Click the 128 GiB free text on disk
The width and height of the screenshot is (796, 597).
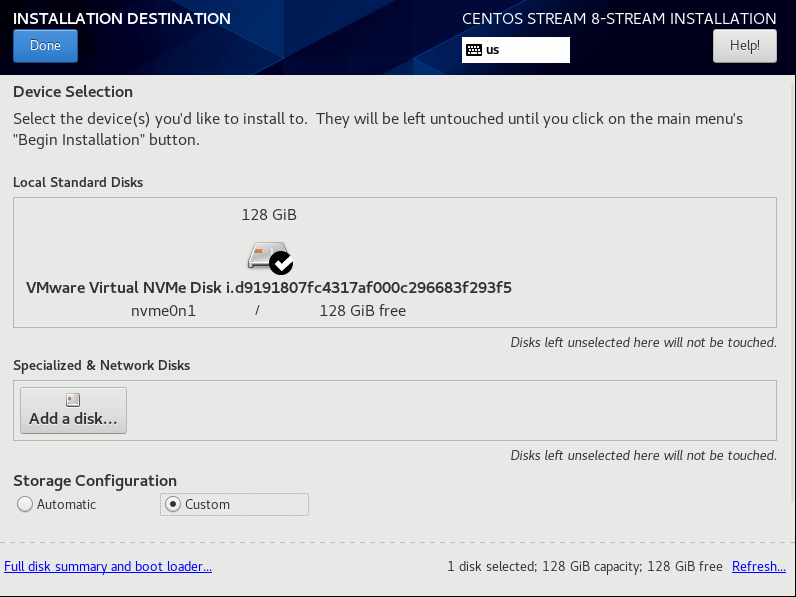[362, 311]
